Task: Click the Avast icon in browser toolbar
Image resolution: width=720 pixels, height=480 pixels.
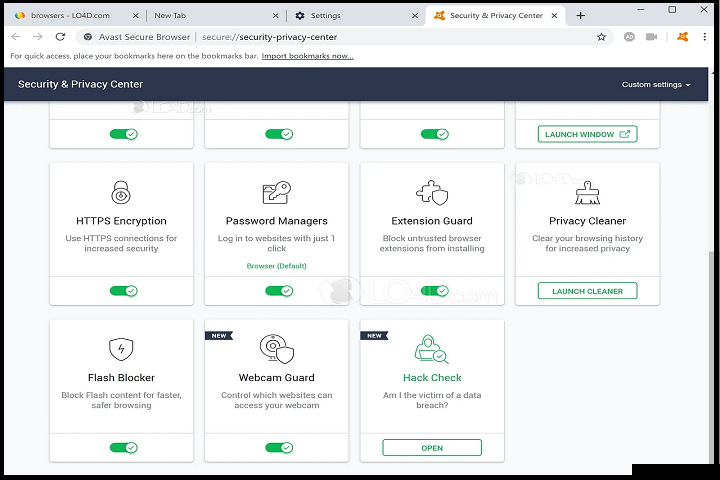Action: 682,37
